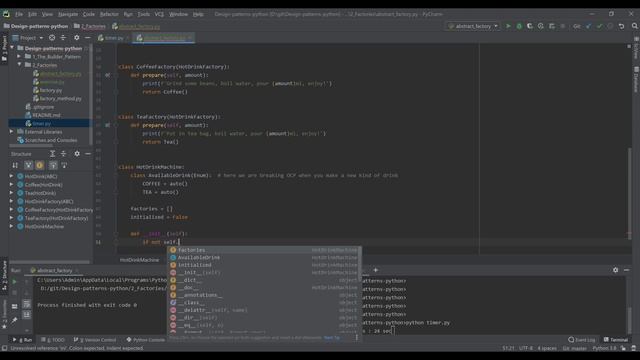This screenshot has height=360, width=640.
Task: Collapse all in the Structure panel
Action: 63,154
